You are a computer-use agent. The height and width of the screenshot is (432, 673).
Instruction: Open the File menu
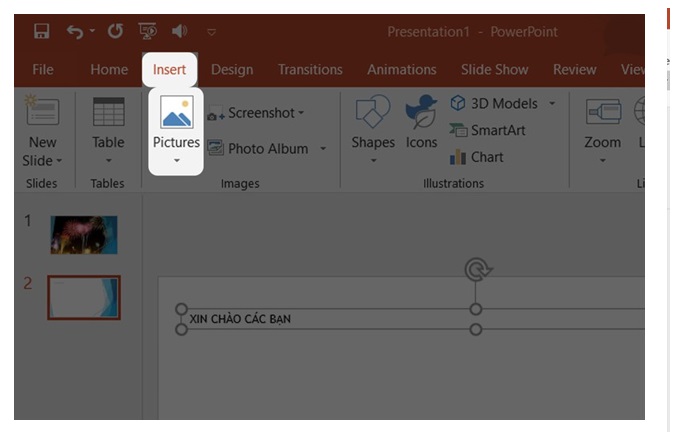tap(43, 70)
